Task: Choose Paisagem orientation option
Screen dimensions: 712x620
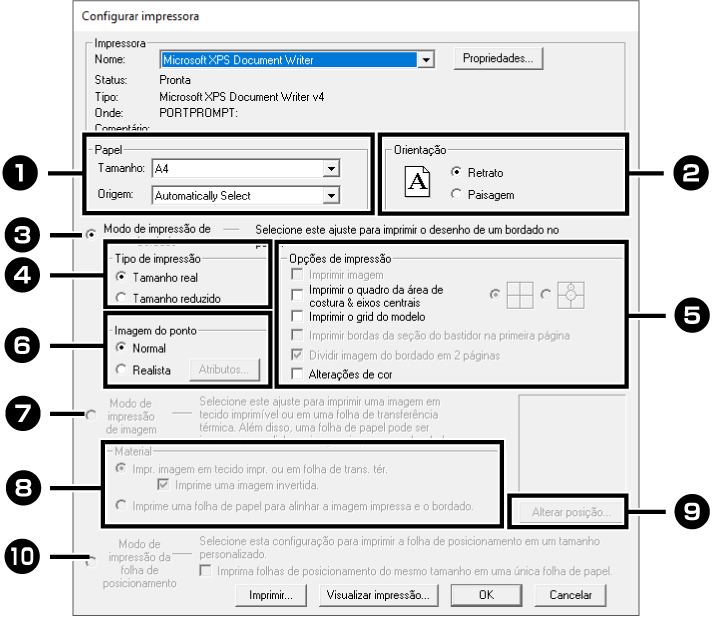Action: (x=457, y=194)
